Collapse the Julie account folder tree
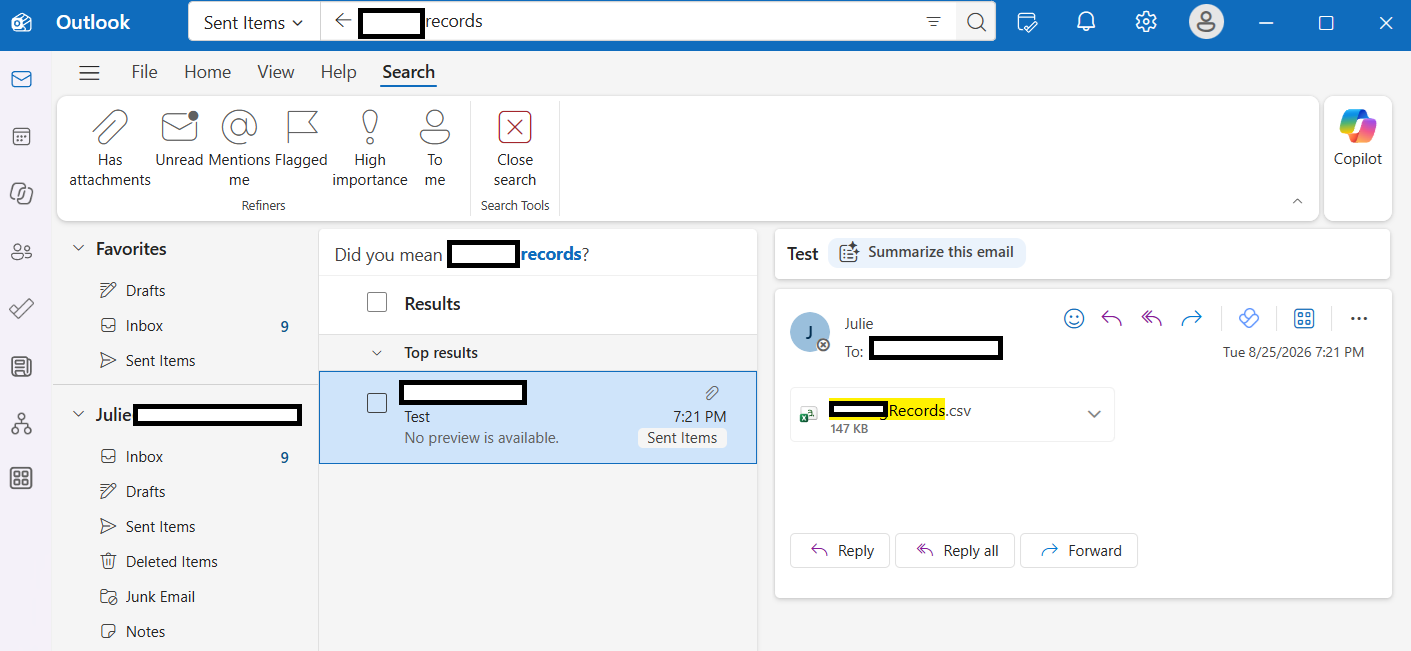This screenshot has height=651, width=1411. pyautogui.click(x=78, y=414)
